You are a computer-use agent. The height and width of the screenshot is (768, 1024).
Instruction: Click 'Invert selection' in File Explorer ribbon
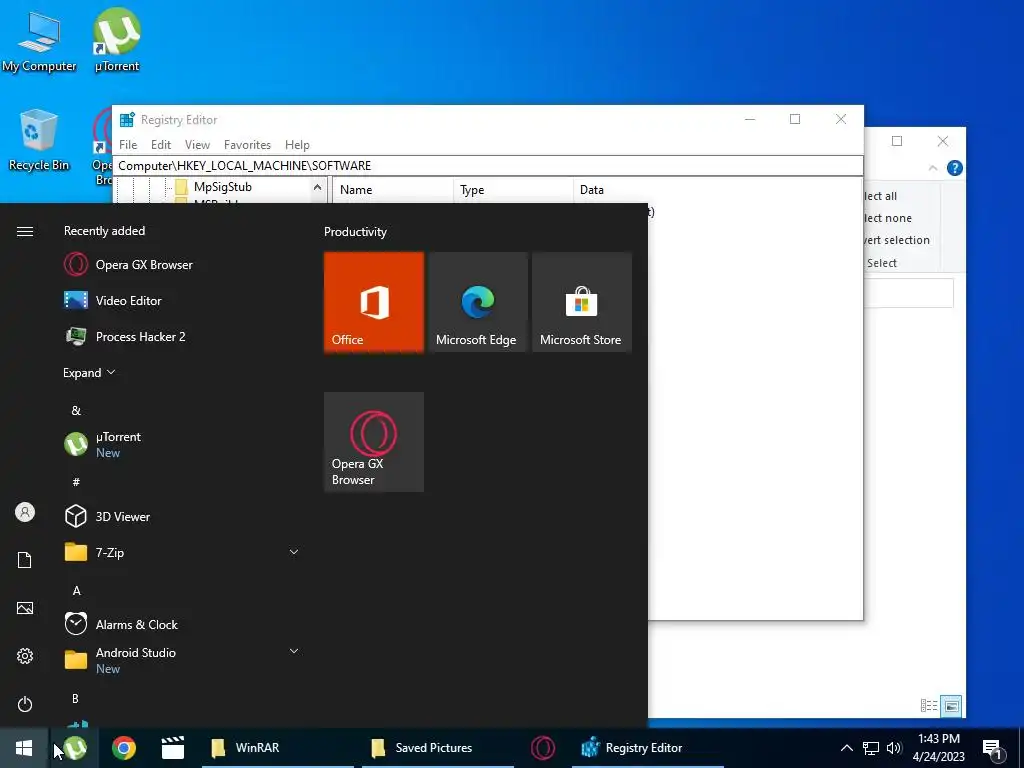[x=896, y=240]
